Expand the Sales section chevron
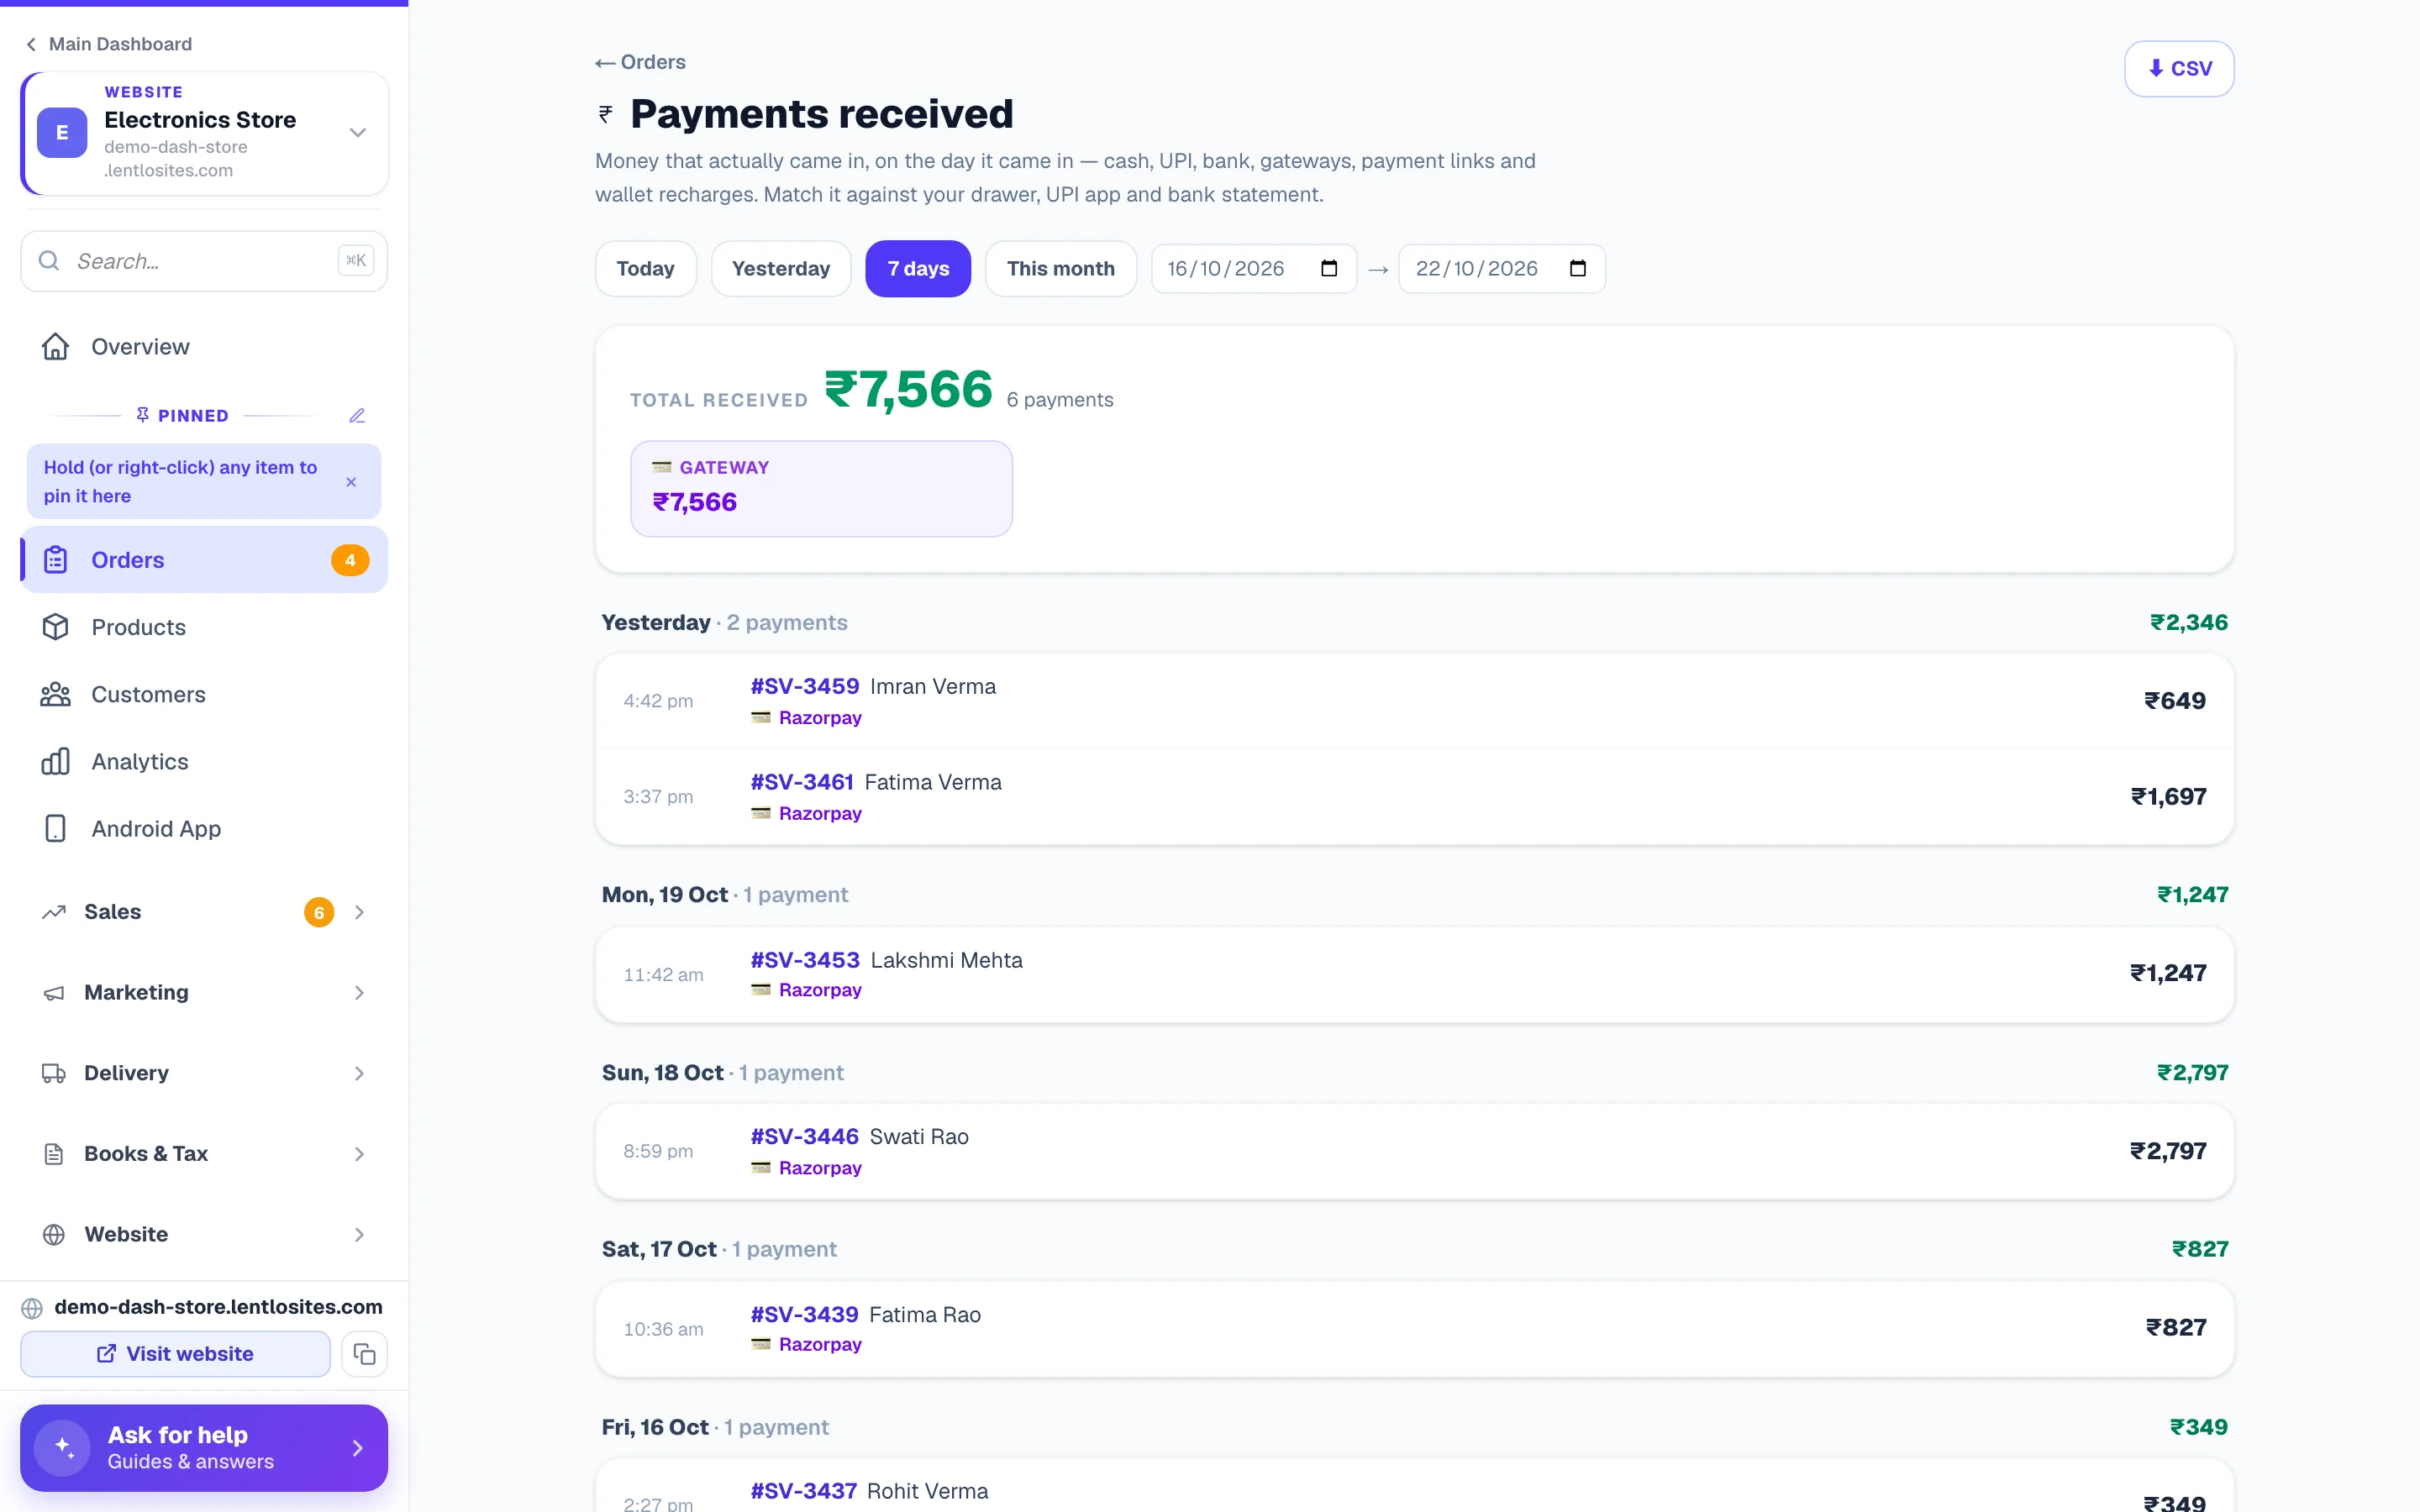This screenshot has width=2420, height=1512. pyautogui.click(x=359, y=912)
